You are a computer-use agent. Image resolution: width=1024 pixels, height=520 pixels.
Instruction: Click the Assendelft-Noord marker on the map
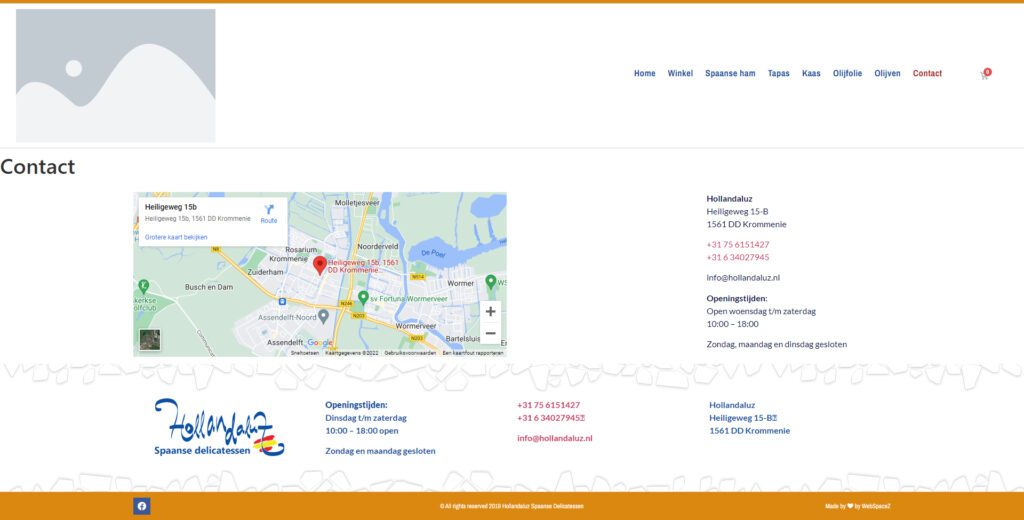coord(323,317)
